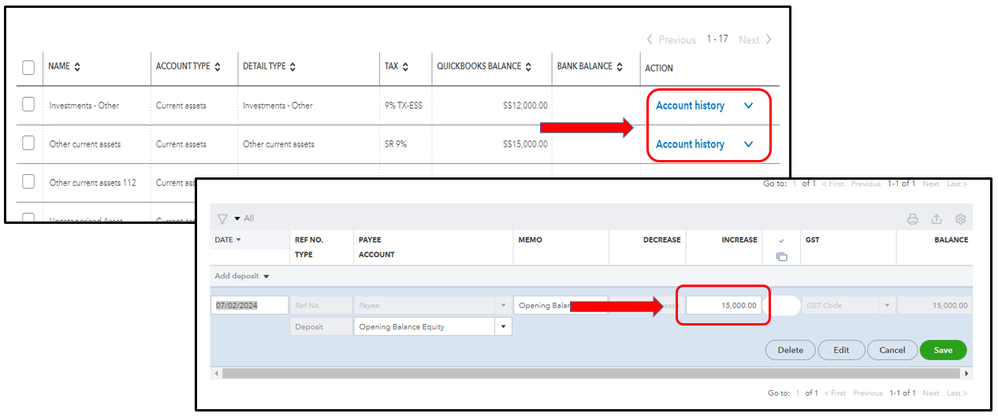Click scrollbar left arrow in register

[216, 373]
